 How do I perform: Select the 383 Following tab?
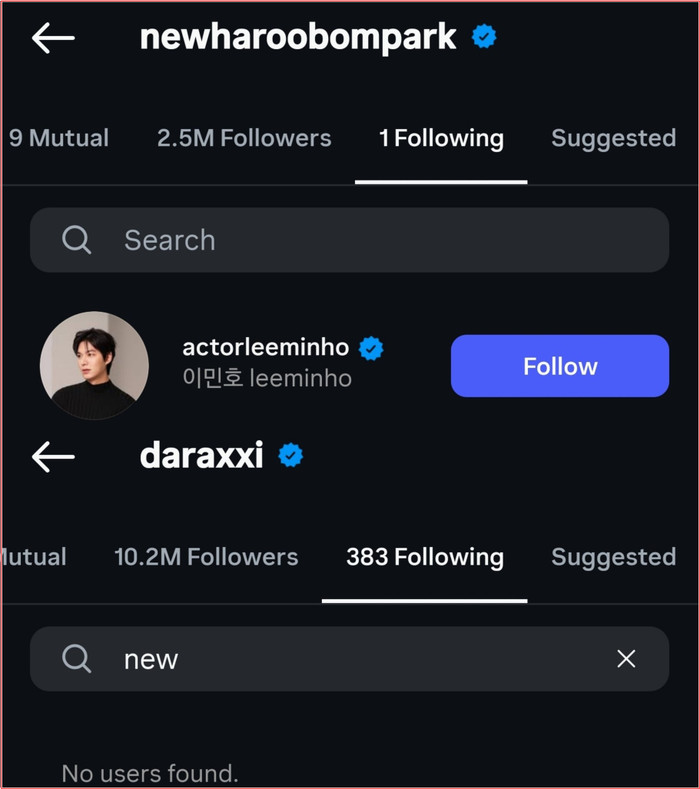pos(424,557)
